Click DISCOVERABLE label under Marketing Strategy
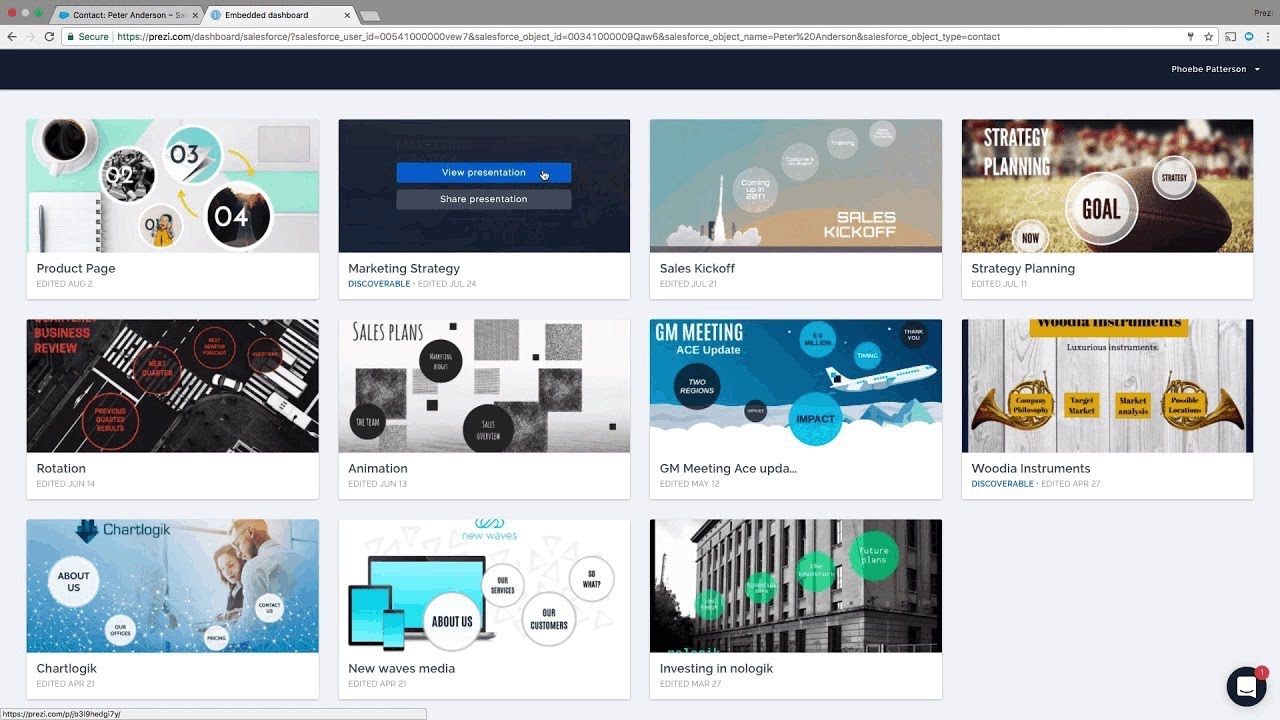This screenshot has height=720, width=1280. (379, 284)
